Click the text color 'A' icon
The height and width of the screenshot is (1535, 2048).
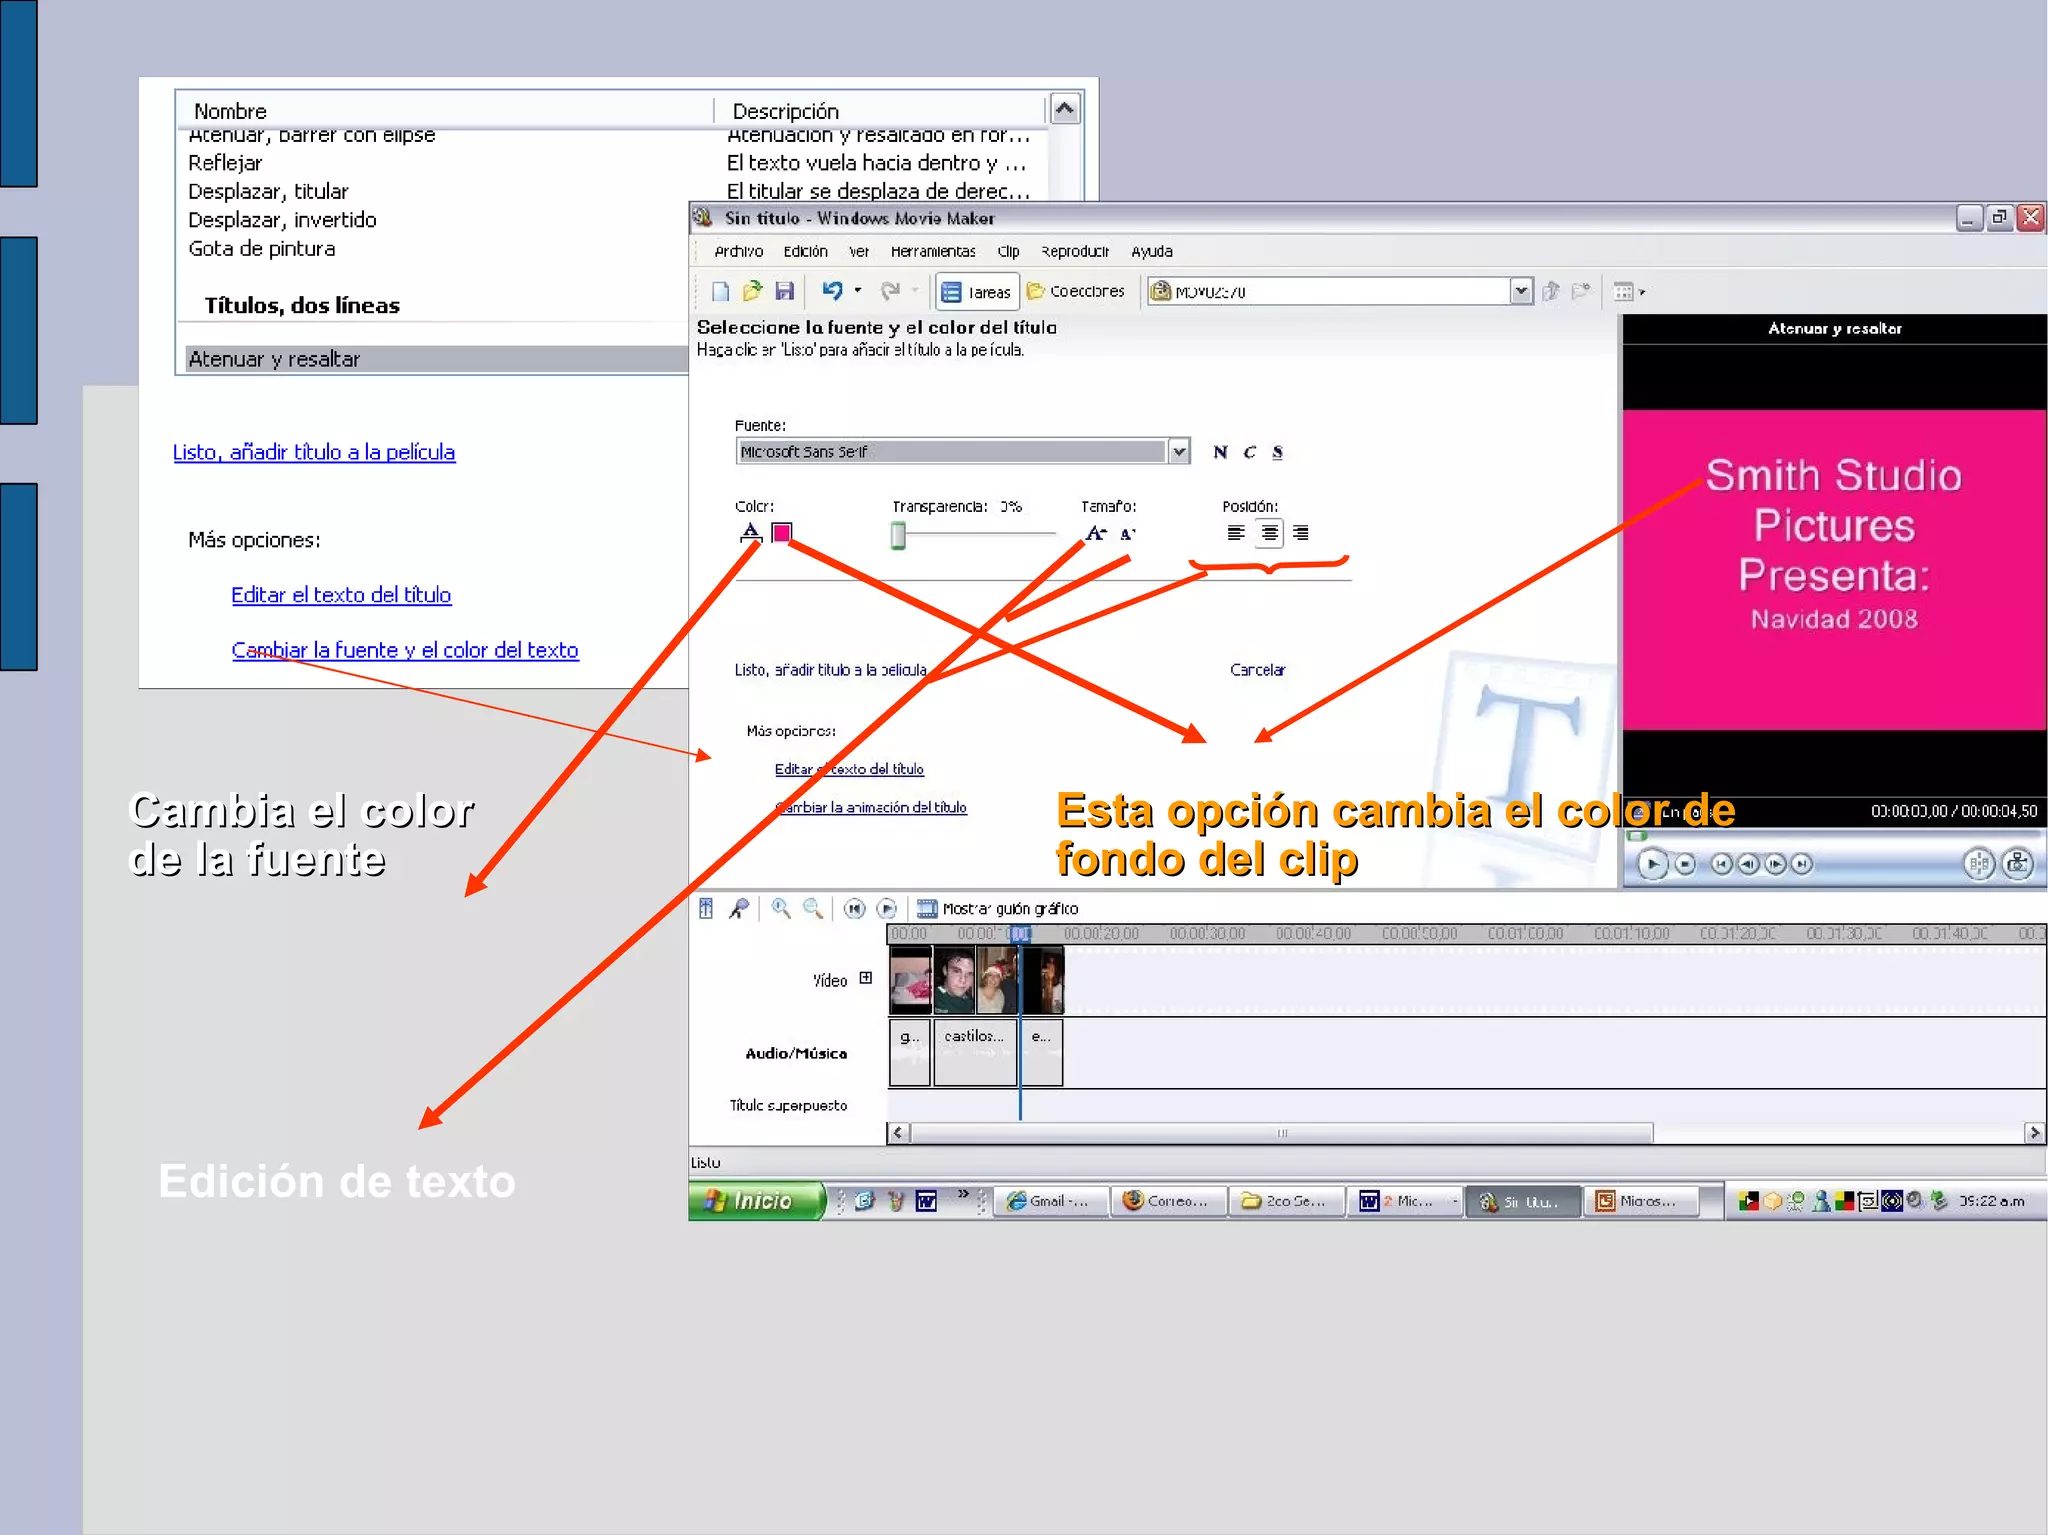coord(750,532)
